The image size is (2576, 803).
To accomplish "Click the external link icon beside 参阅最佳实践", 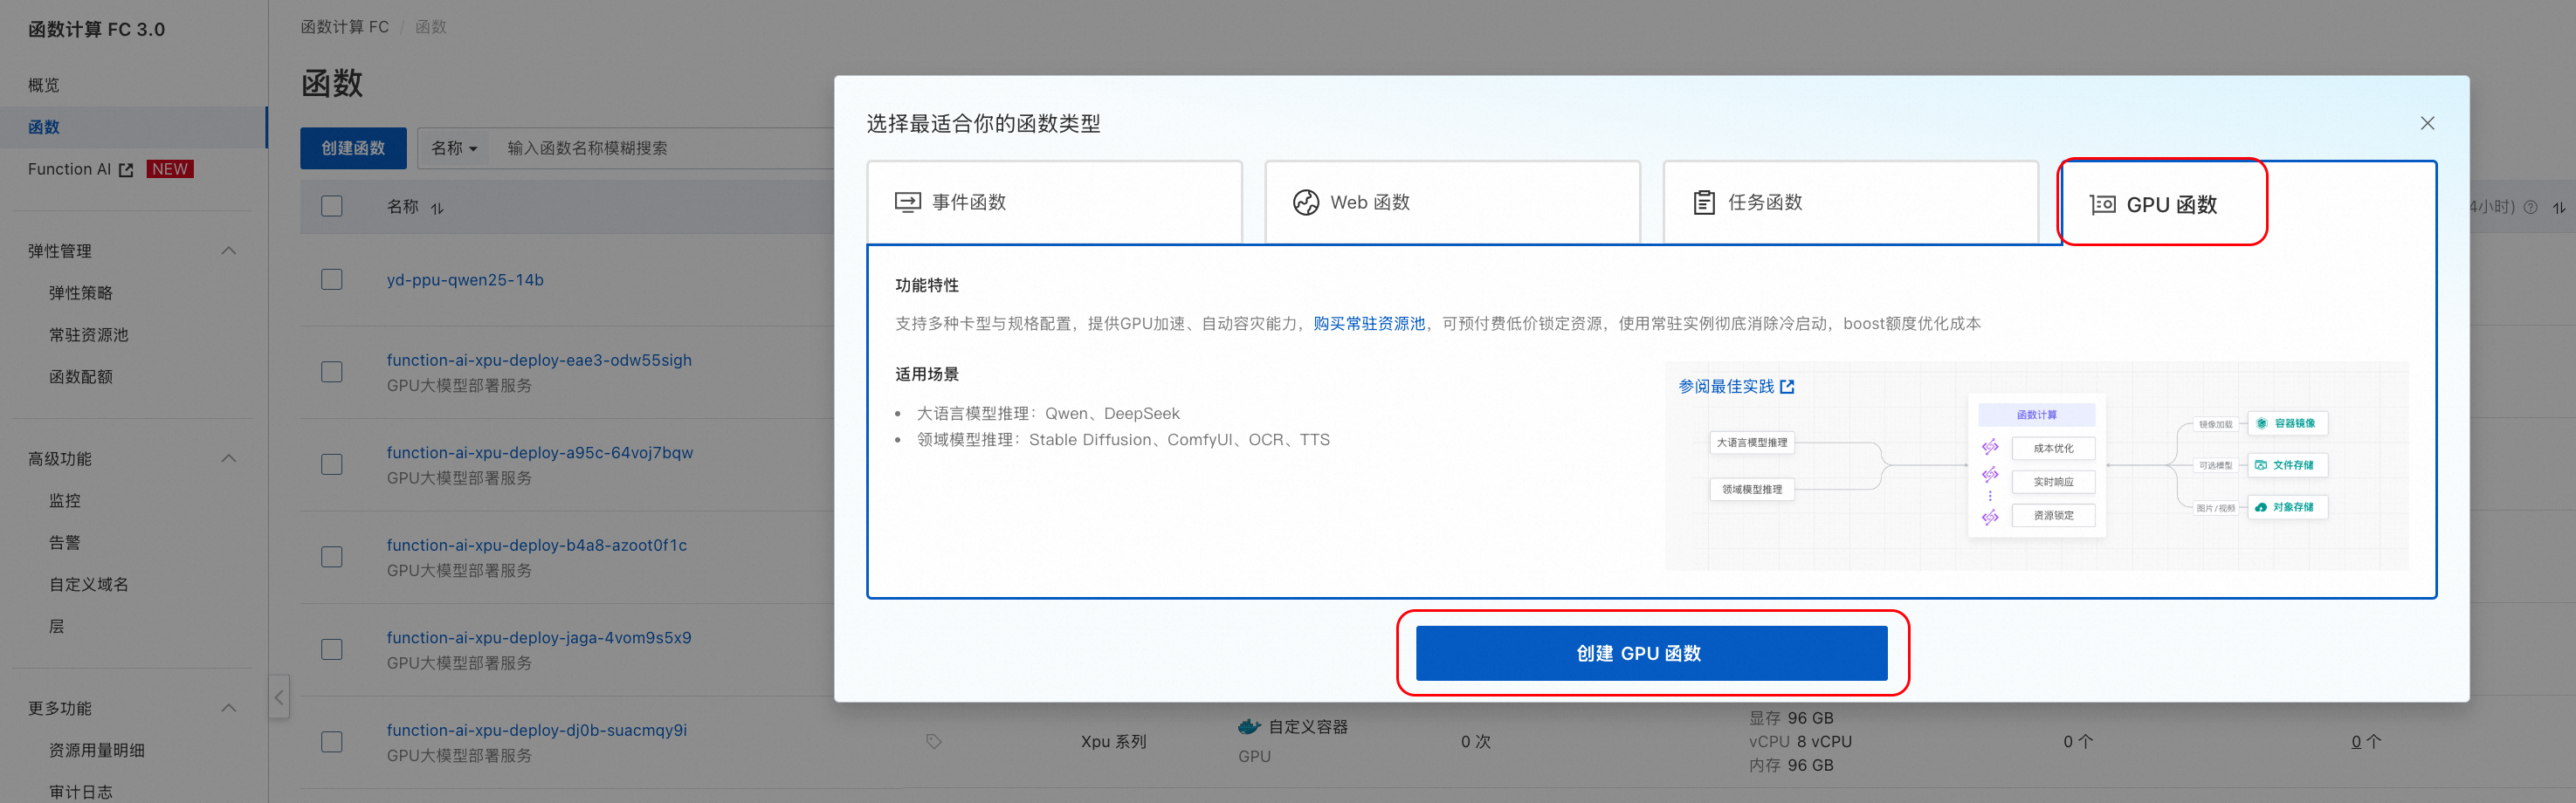I will (x=1787, y=386).
